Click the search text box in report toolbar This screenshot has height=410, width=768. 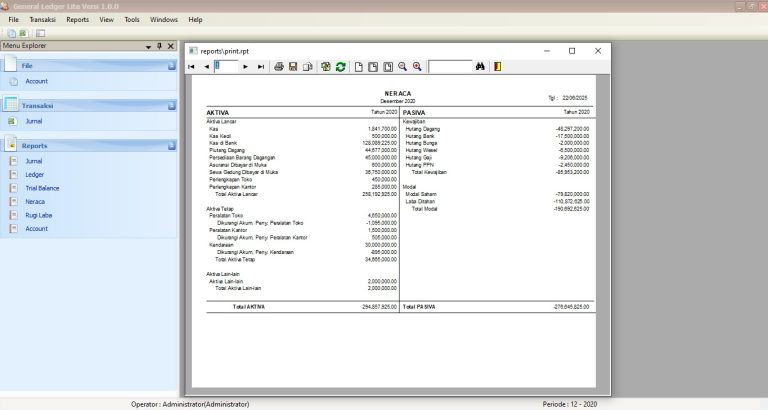(x=449, y=67)
